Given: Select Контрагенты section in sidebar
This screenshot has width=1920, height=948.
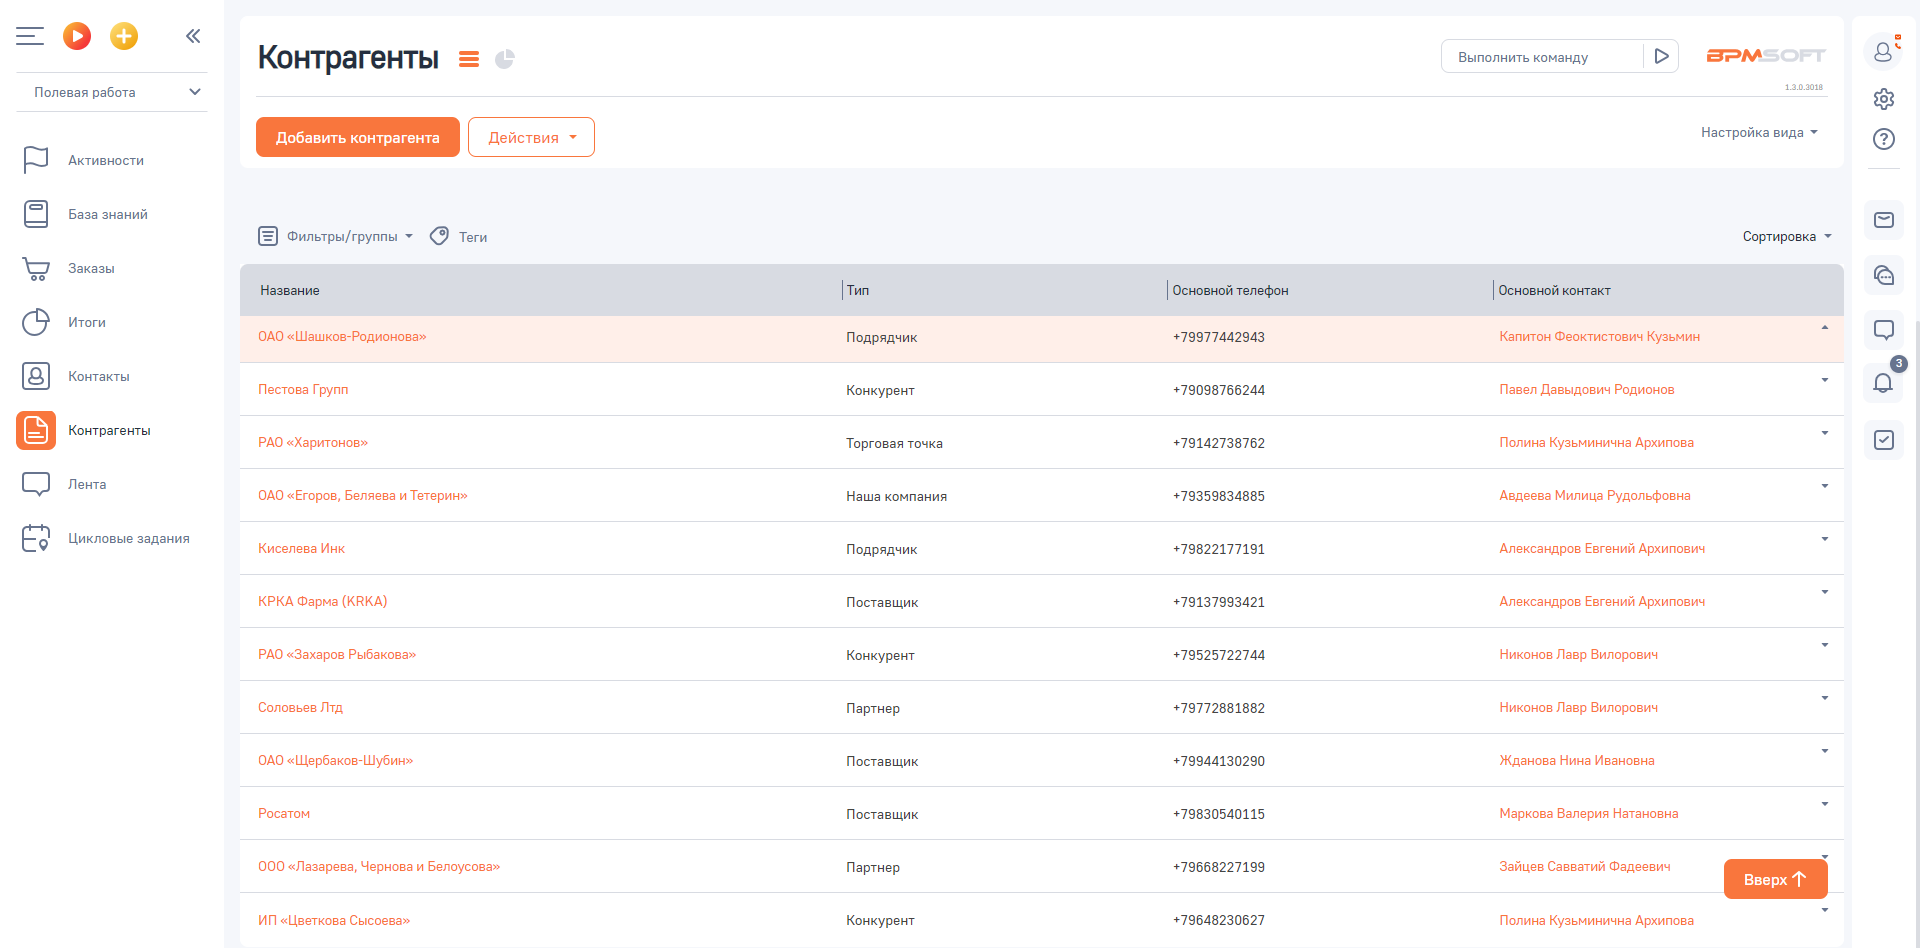Looking at the screenshot, I should pyautogui.click(x=109, y=430).
